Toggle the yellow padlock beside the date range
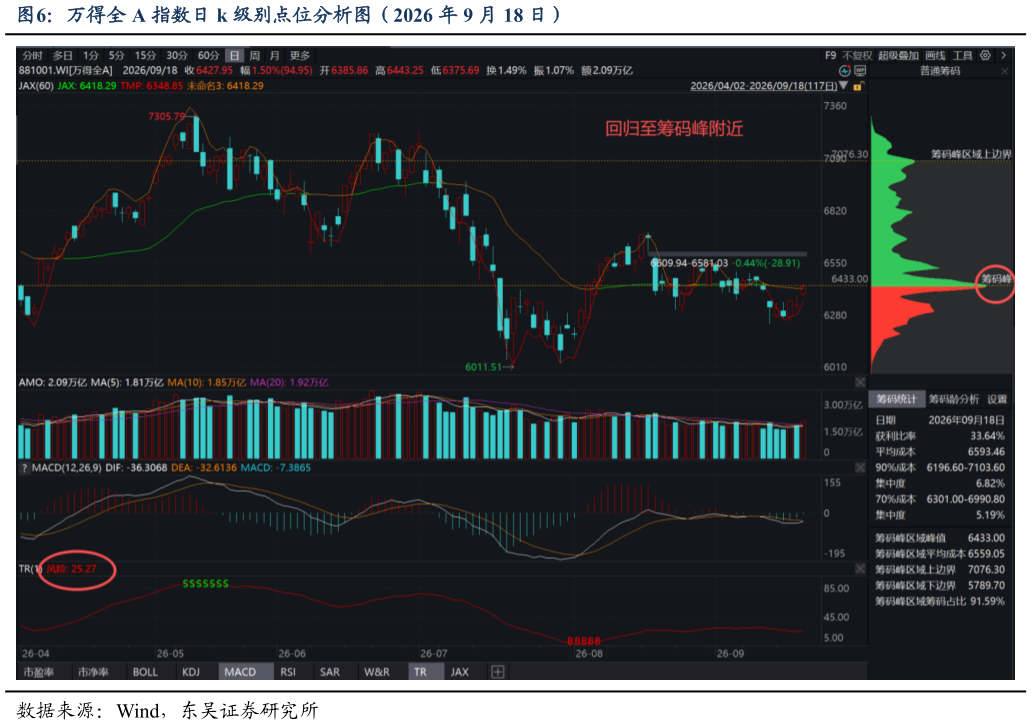The width and height of the screenshot is (1032, 725). coord(858,86)
